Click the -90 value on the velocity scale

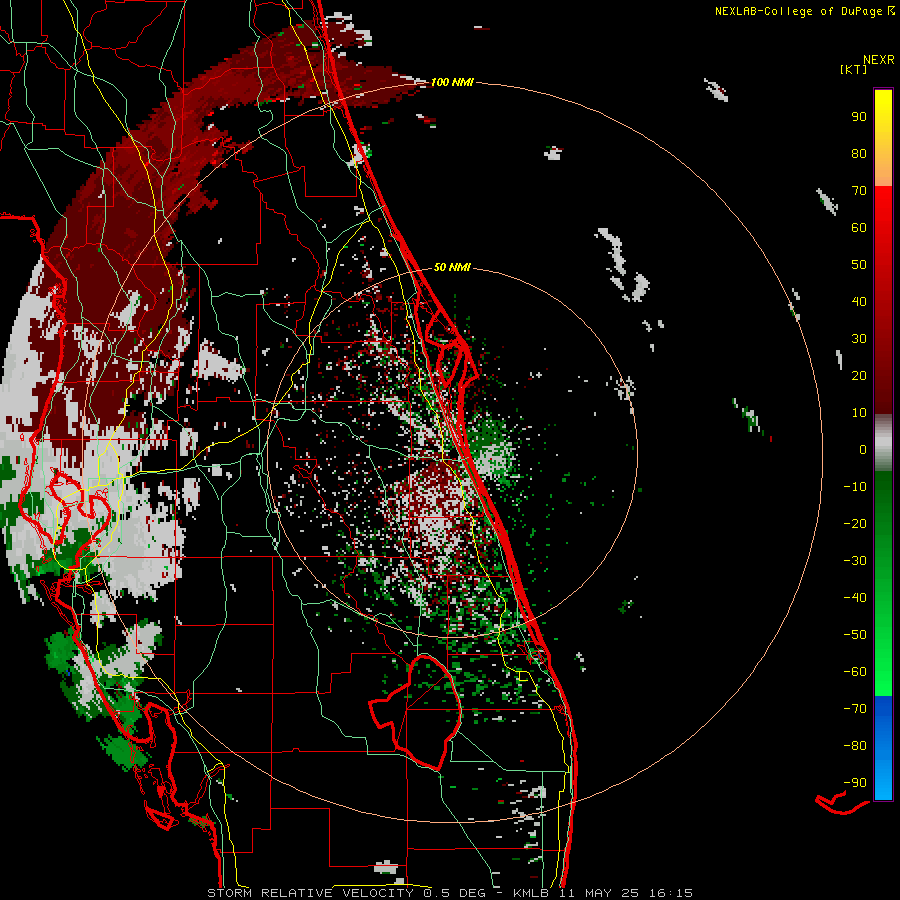coord(855,782)
